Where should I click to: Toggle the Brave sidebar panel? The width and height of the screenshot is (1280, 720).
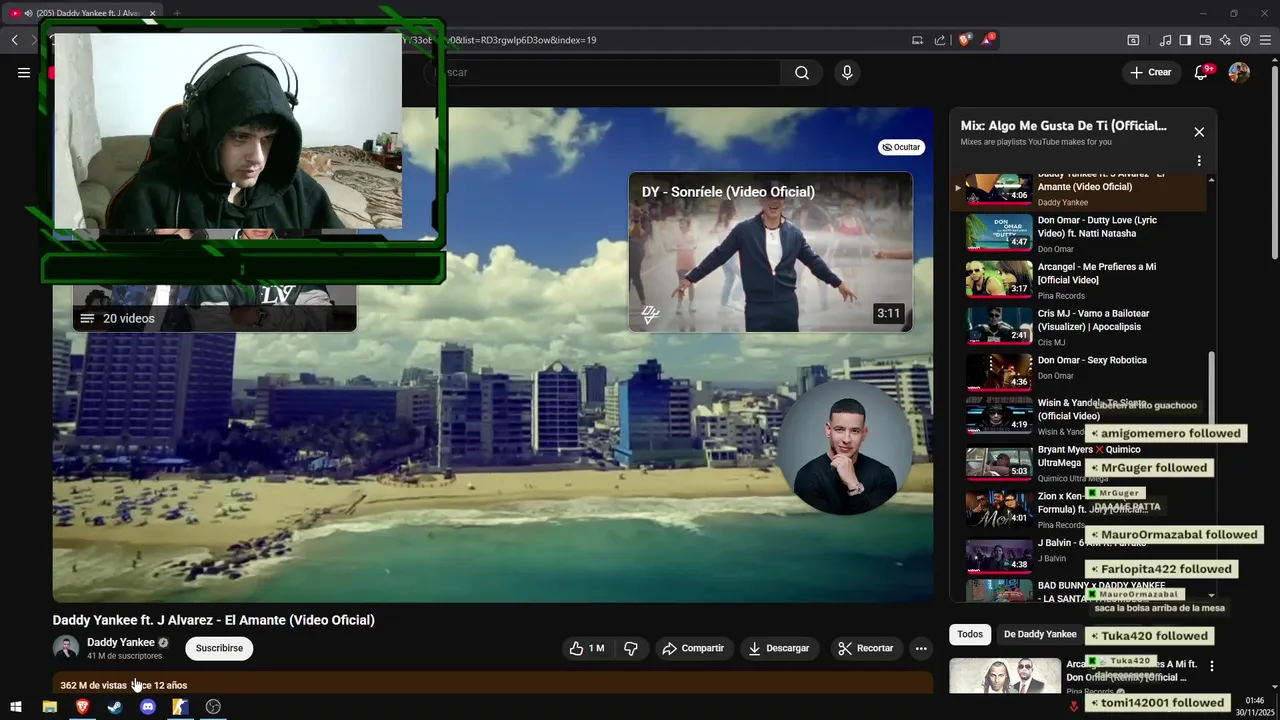(1185, 40)
